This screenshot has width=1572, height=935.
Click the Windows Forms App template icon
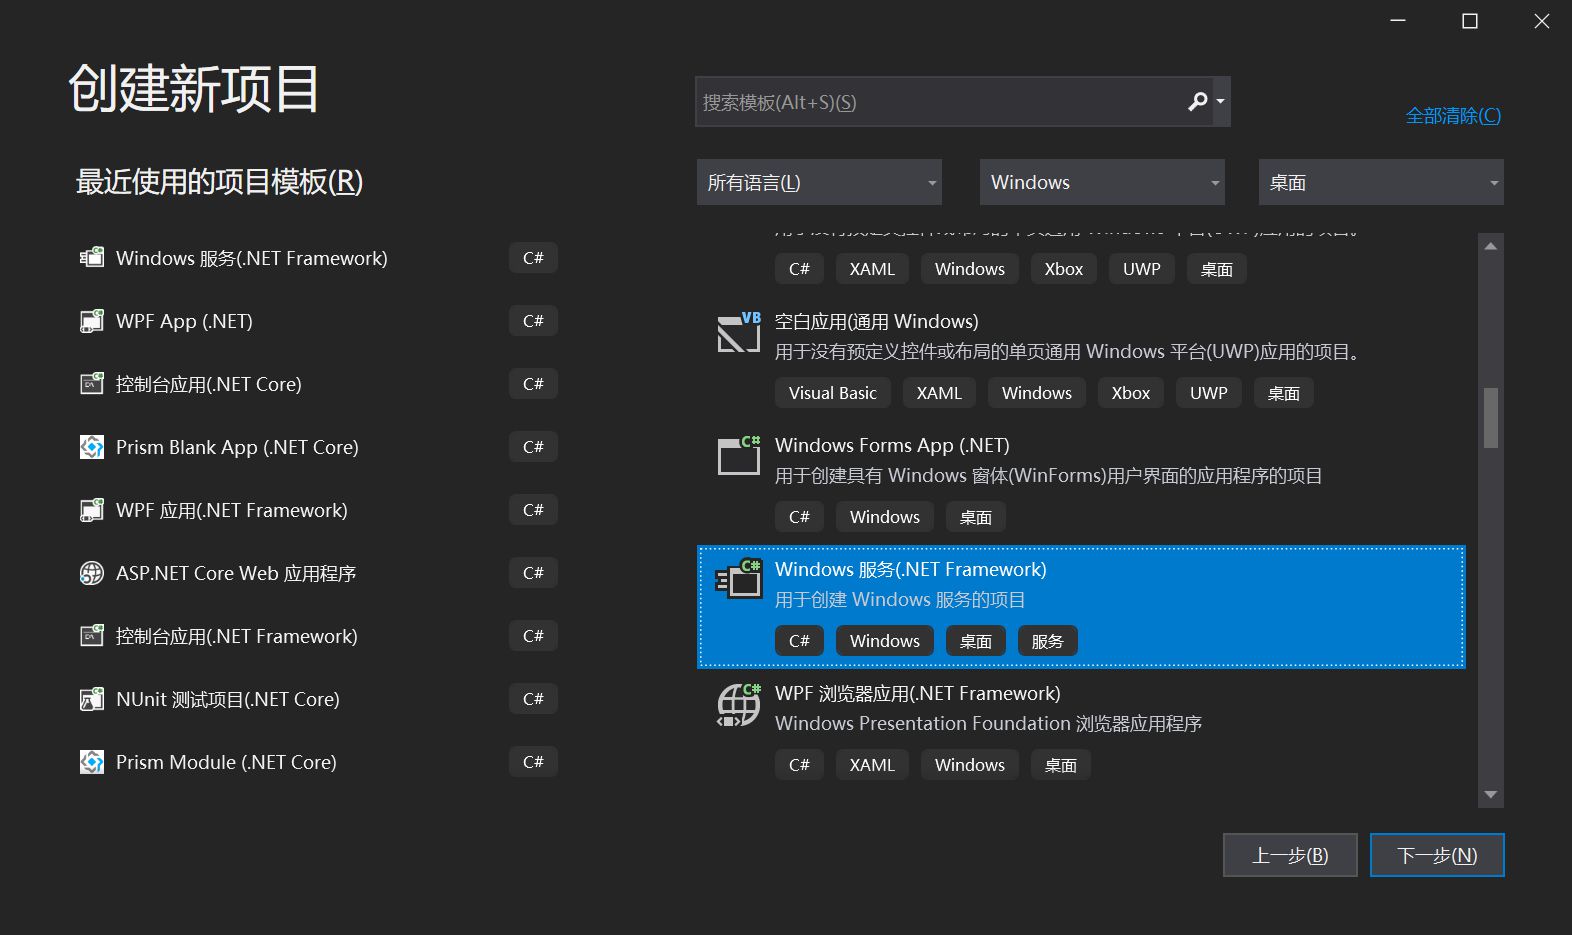739,456
